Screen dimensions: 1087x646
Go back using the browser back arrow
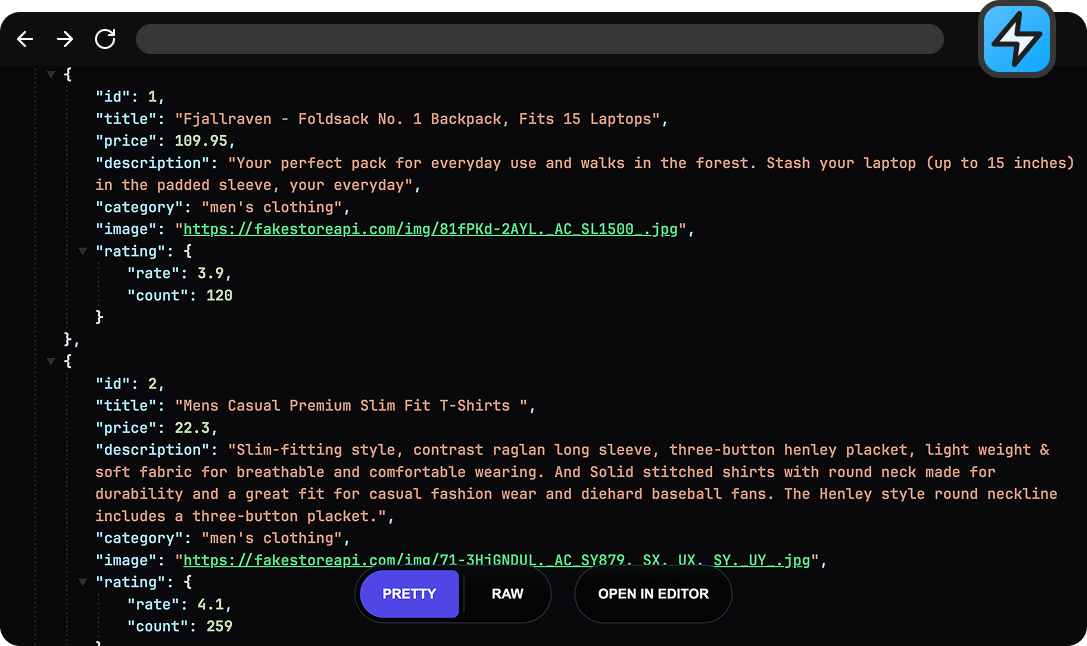(25, 39)
